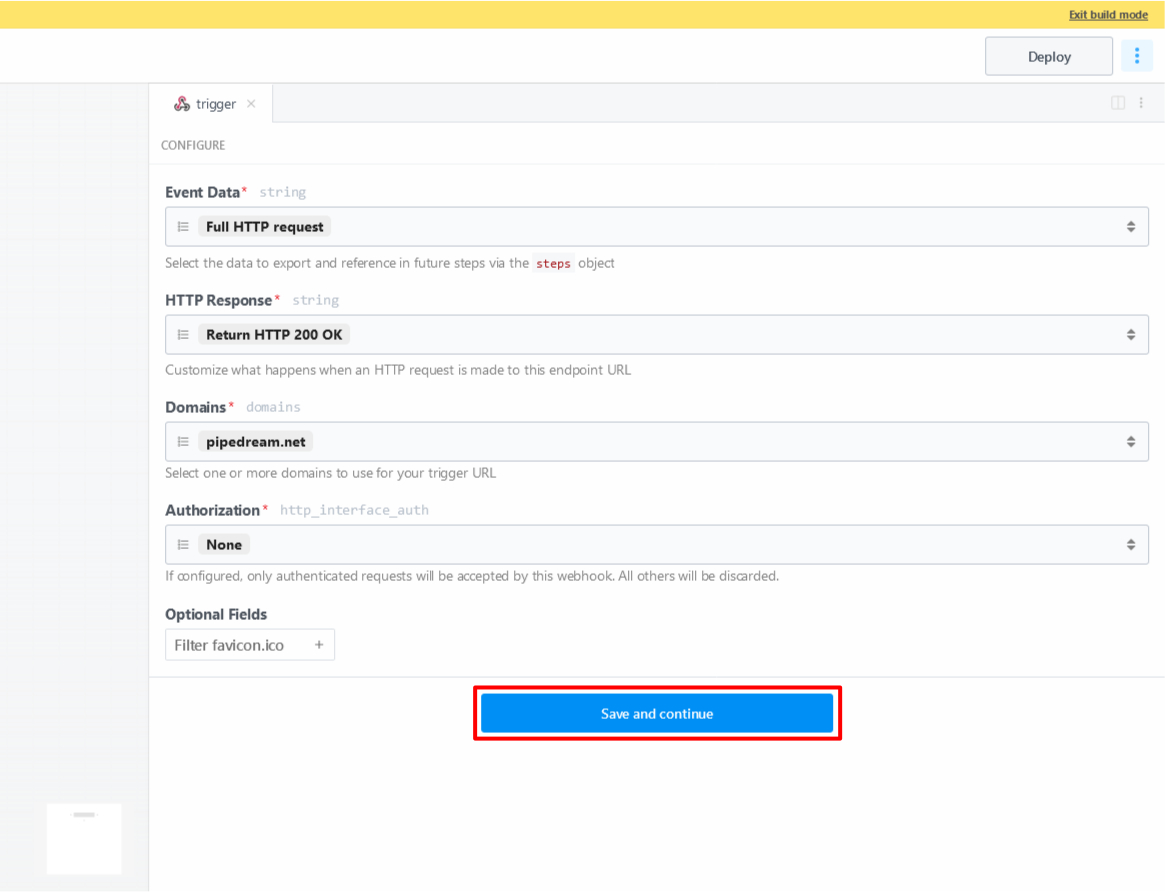
Task: Expand Event Data options with the arrow
Action: 1131,227
